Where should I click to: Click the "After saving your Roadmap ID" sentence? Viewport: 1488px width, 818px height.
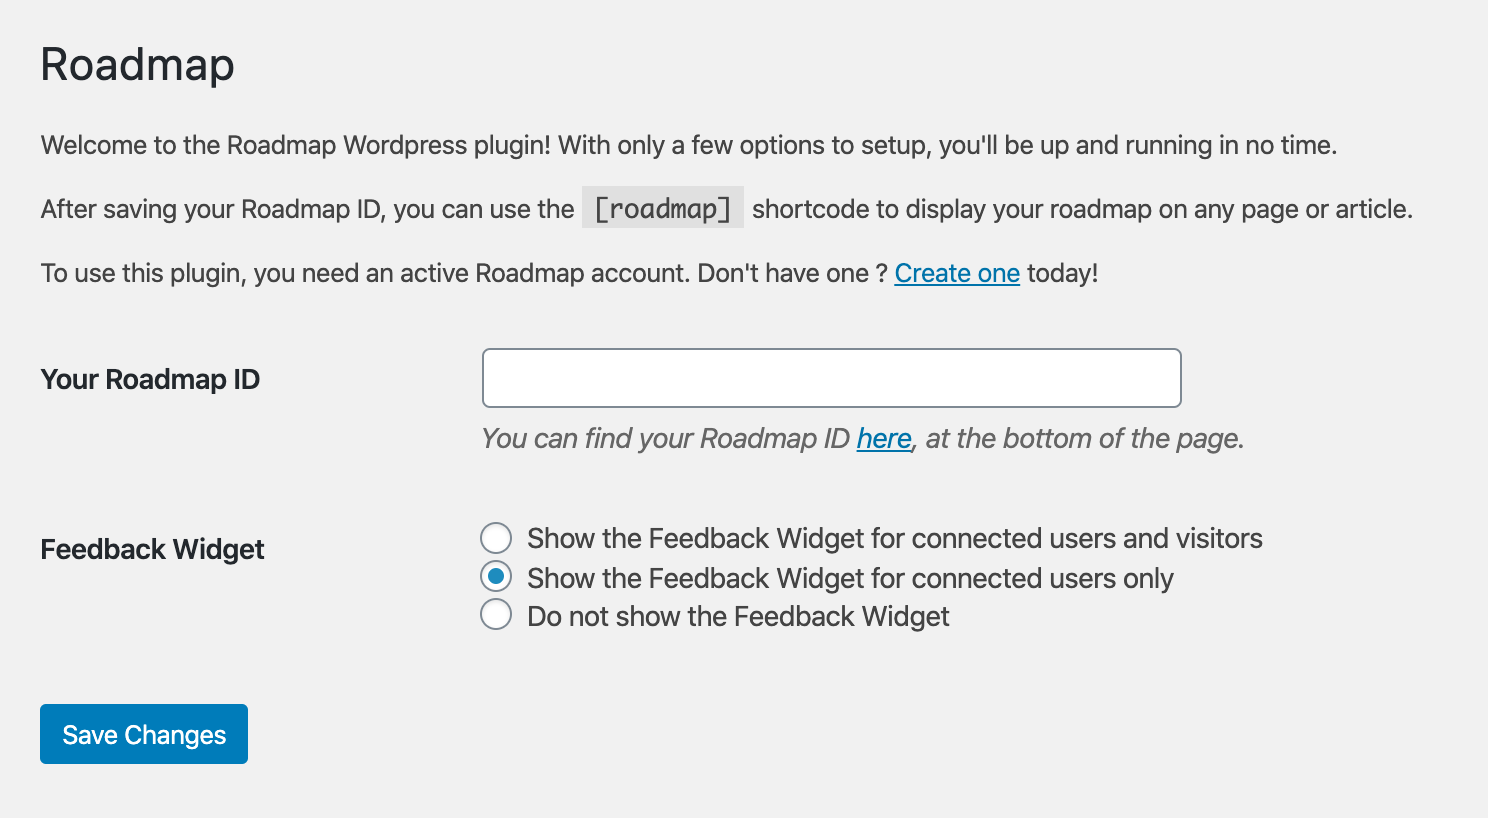[307, 209]
